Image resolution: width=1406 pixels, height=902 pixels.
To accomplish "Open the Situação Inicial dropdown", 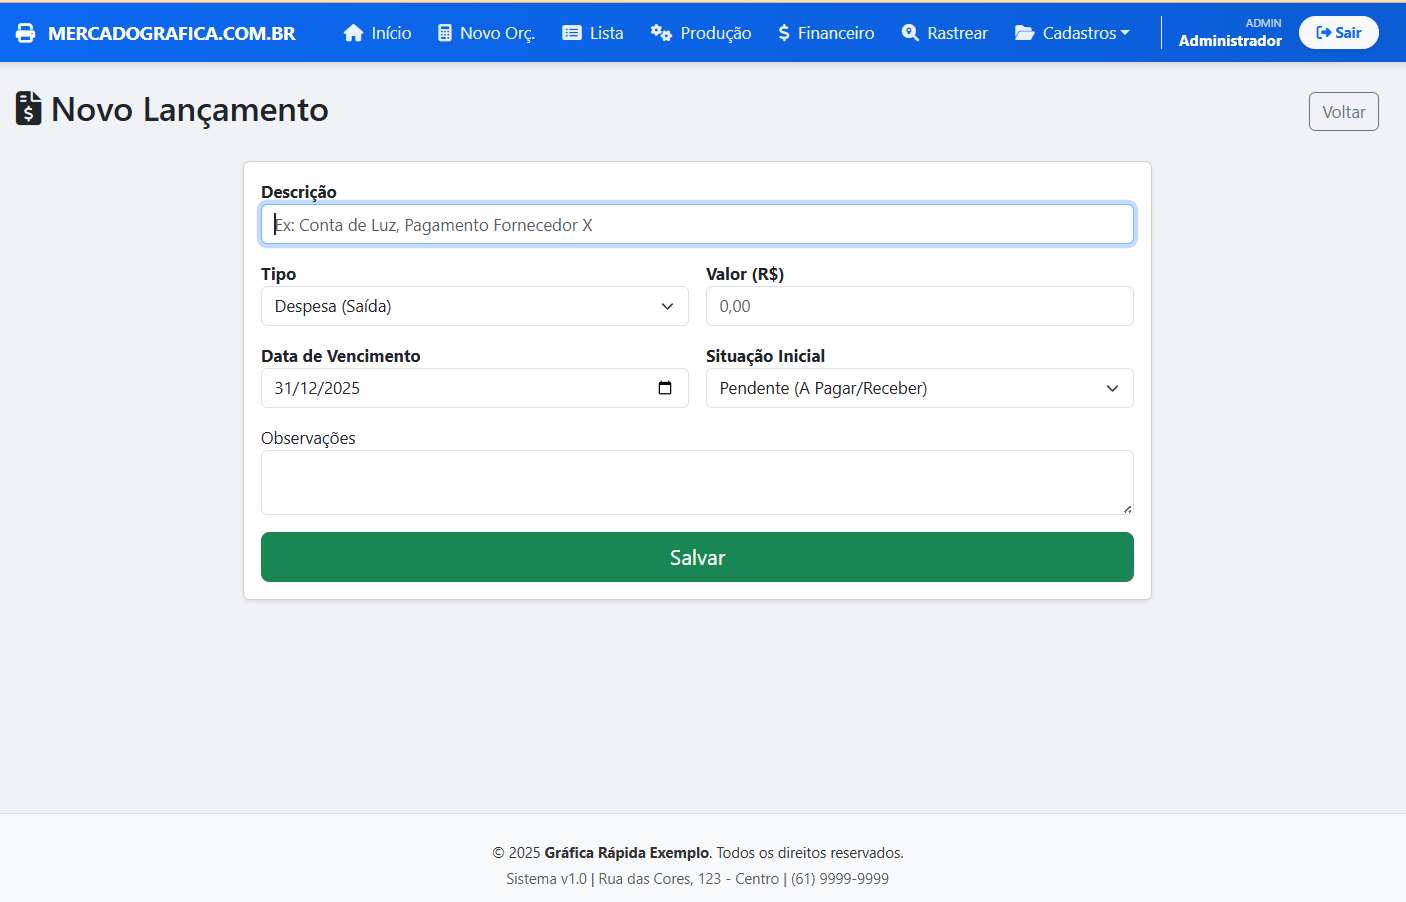I will click(919, 388).
